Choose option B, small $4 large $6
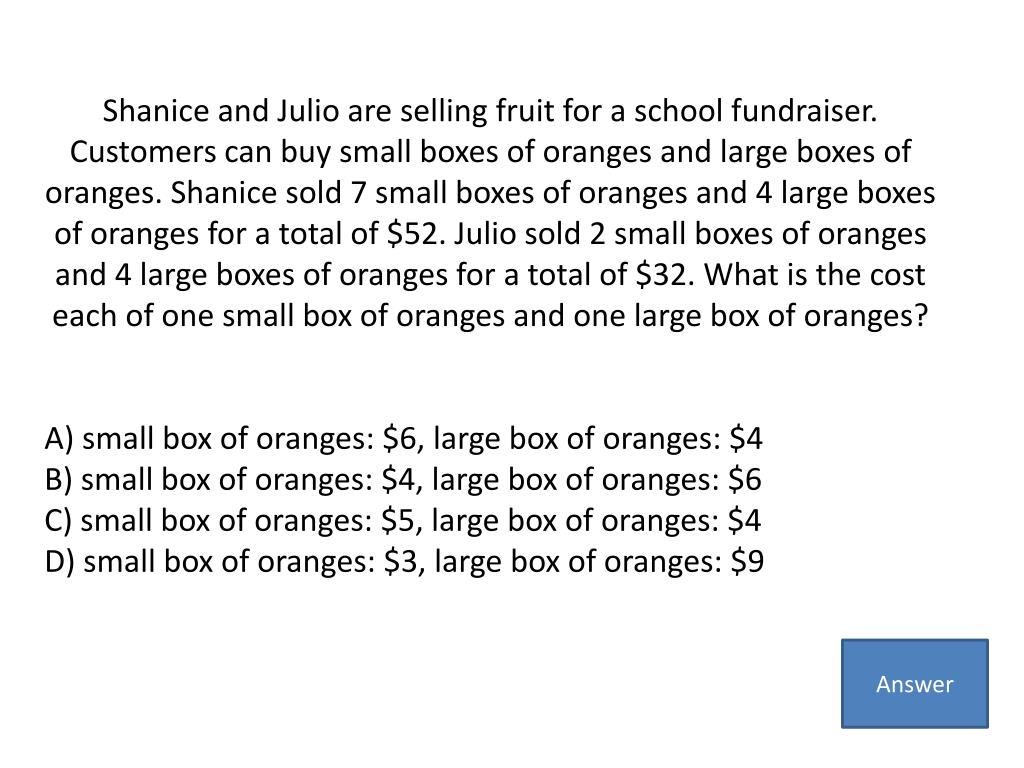Viewport: 1024px width, 768px height. [403, 479]
